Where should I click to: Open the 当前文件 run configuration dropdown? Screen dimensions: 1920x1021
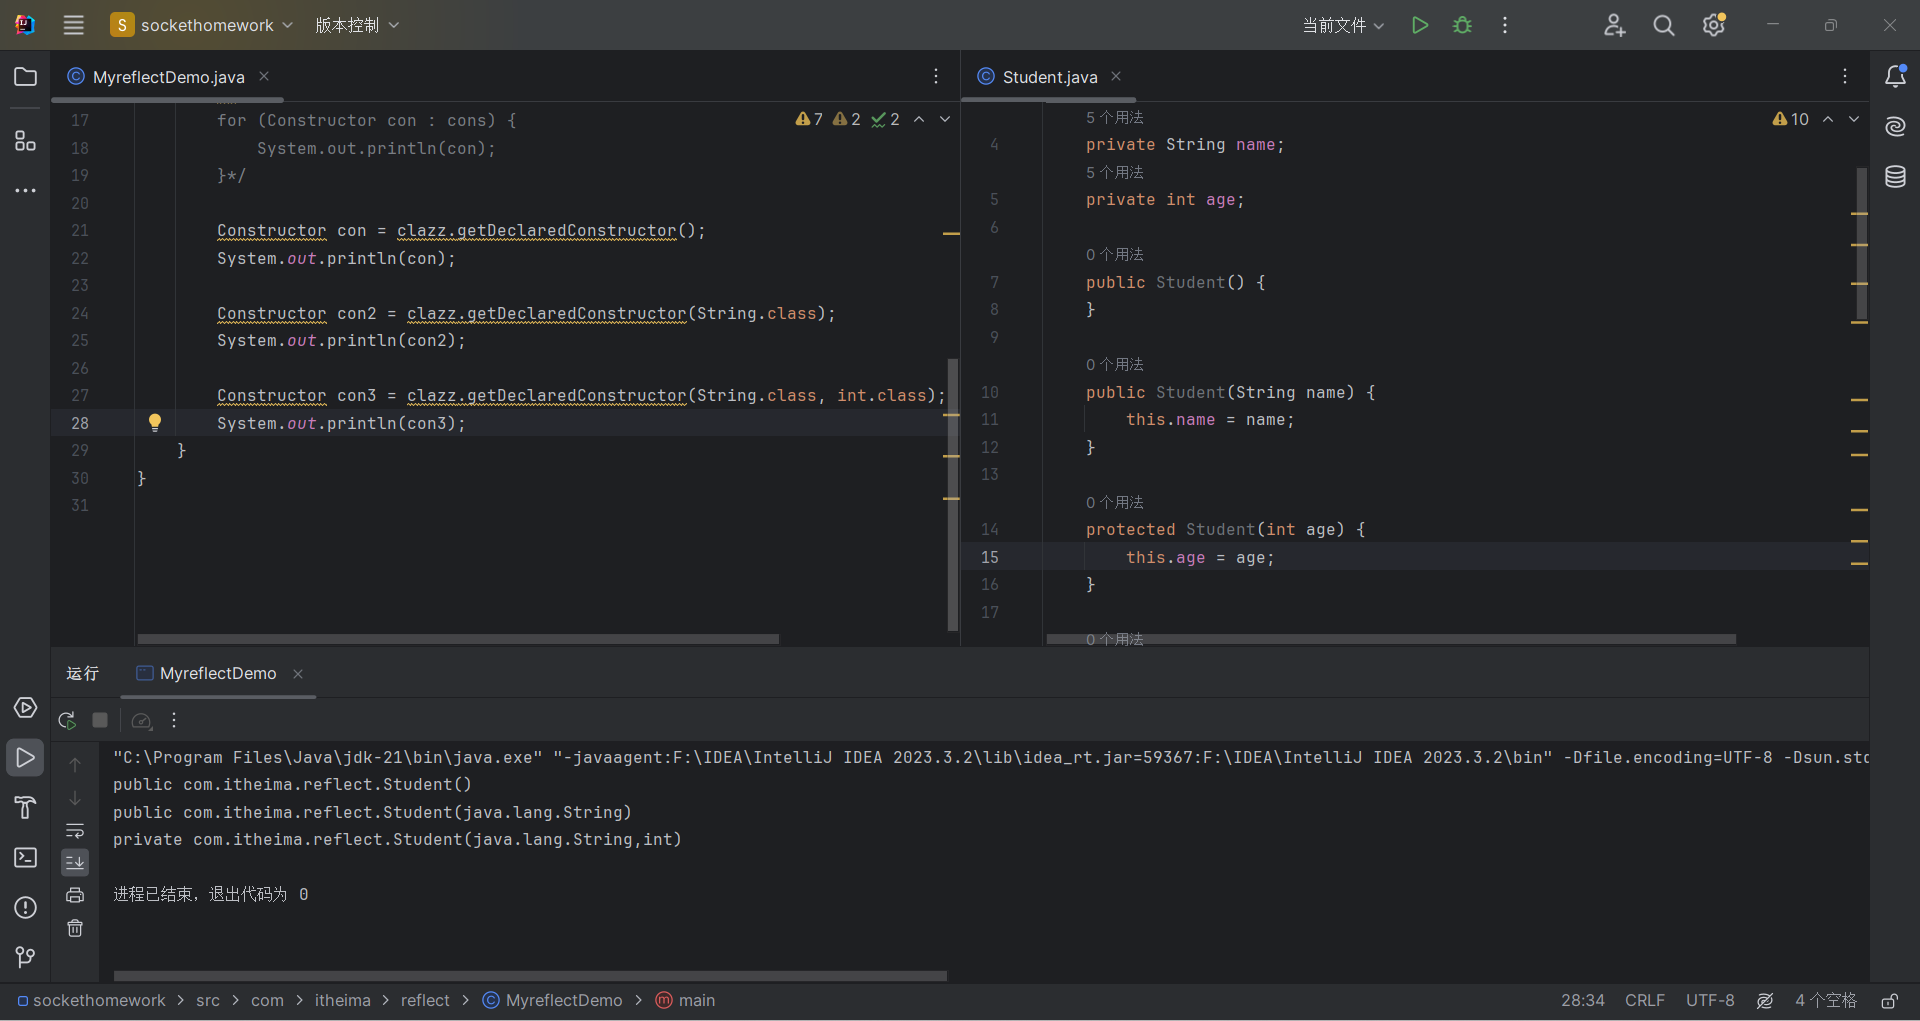click(x=1343, y=25)
